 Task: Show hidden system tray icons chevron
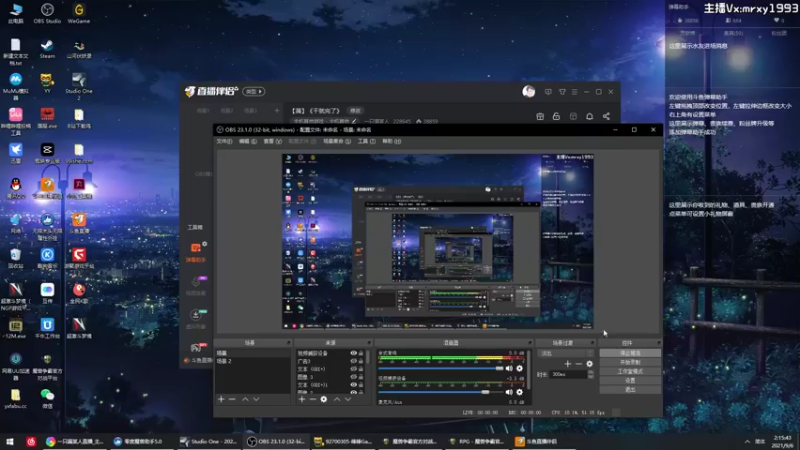coord(747,441)
